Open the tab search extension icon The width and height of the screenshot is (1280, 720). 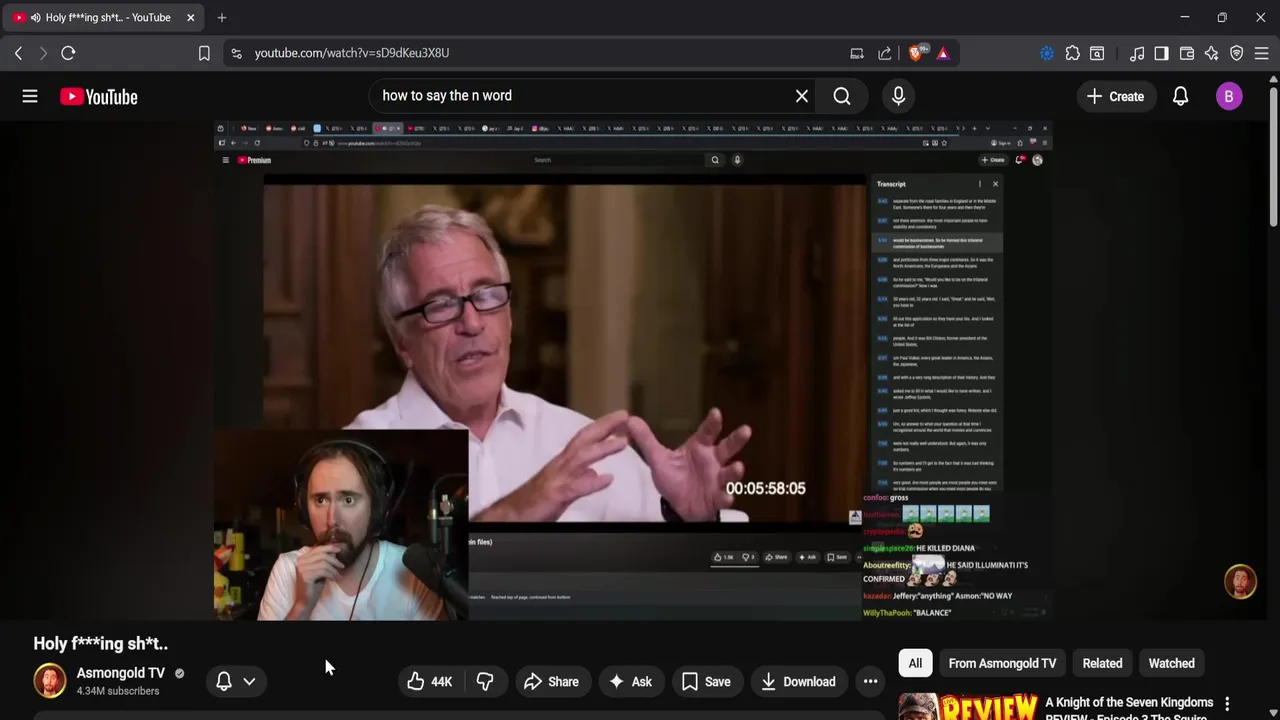coord(1097,53)
